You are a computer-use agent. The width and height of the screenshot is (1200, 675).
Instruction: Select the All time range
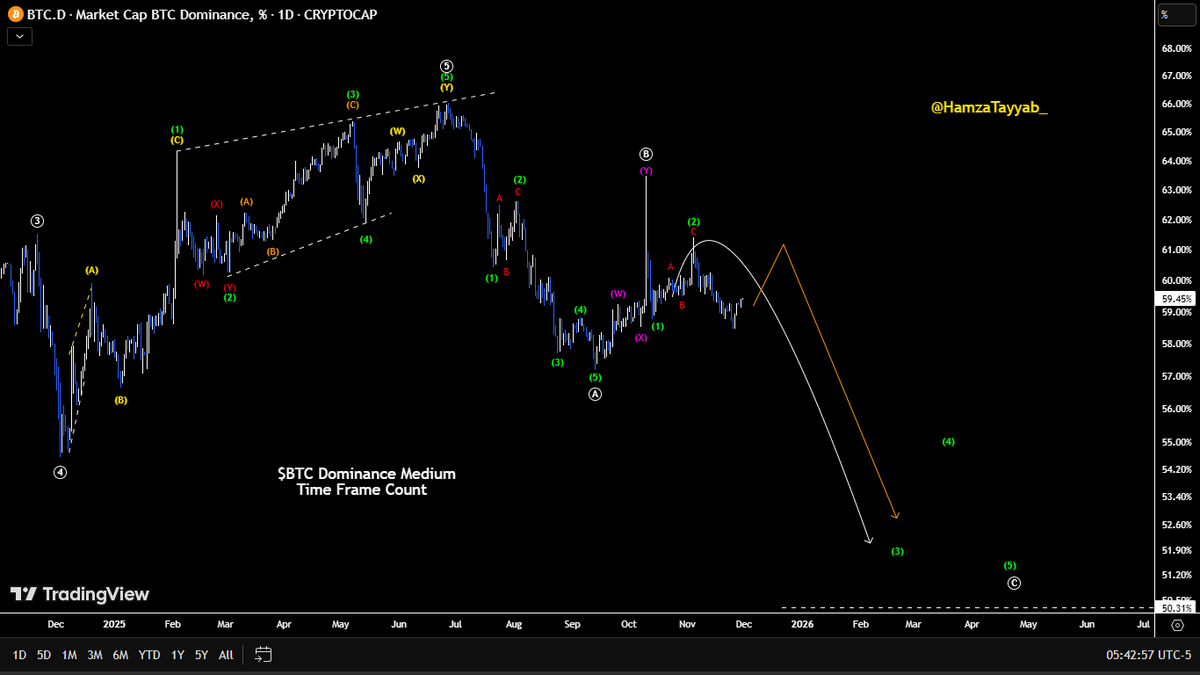(x=226, y=655)
